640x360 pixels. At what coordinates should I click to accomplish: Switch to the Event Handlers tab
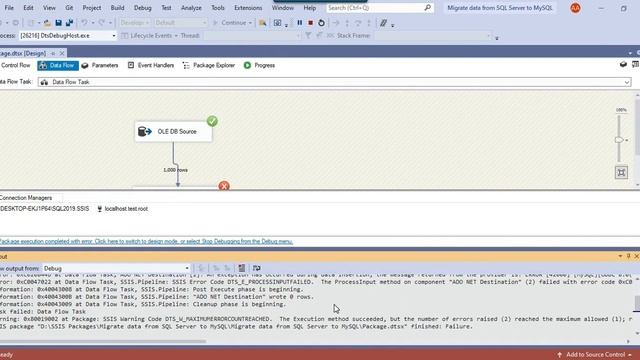click(151, 65)
